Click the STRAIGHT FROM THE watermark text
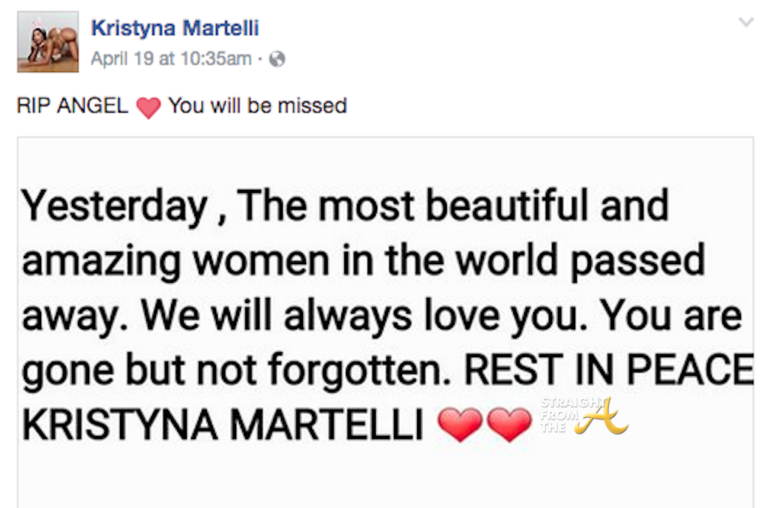The image size is (768, 508). [561, 410]
